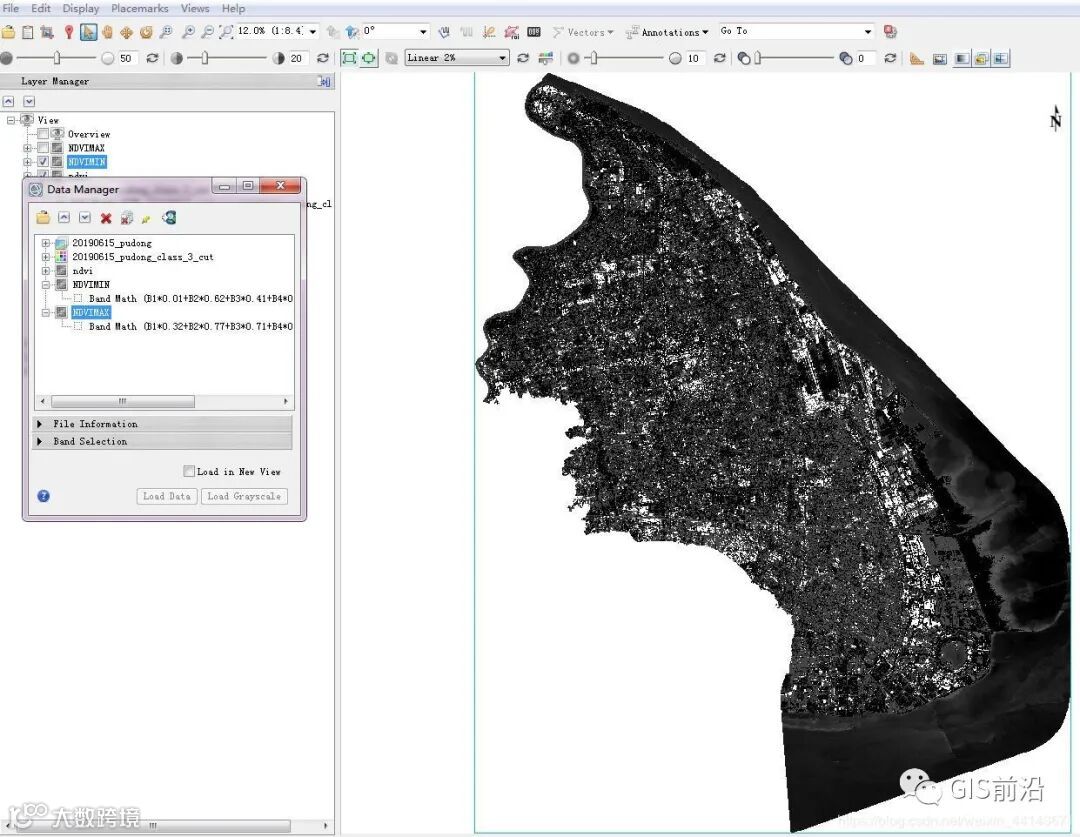Tick the Load in New View checkbox
The height and width of the screenshot is (837, 1080).
click(x=189, y=472)
